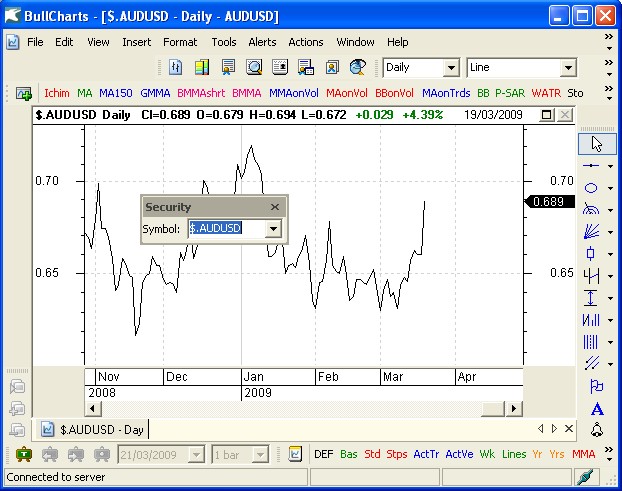This screenshot has height=491, width=622.
Task: Click the colored bar chart toolbar icon
Action: pyautogui.click(x=202, y=67)
